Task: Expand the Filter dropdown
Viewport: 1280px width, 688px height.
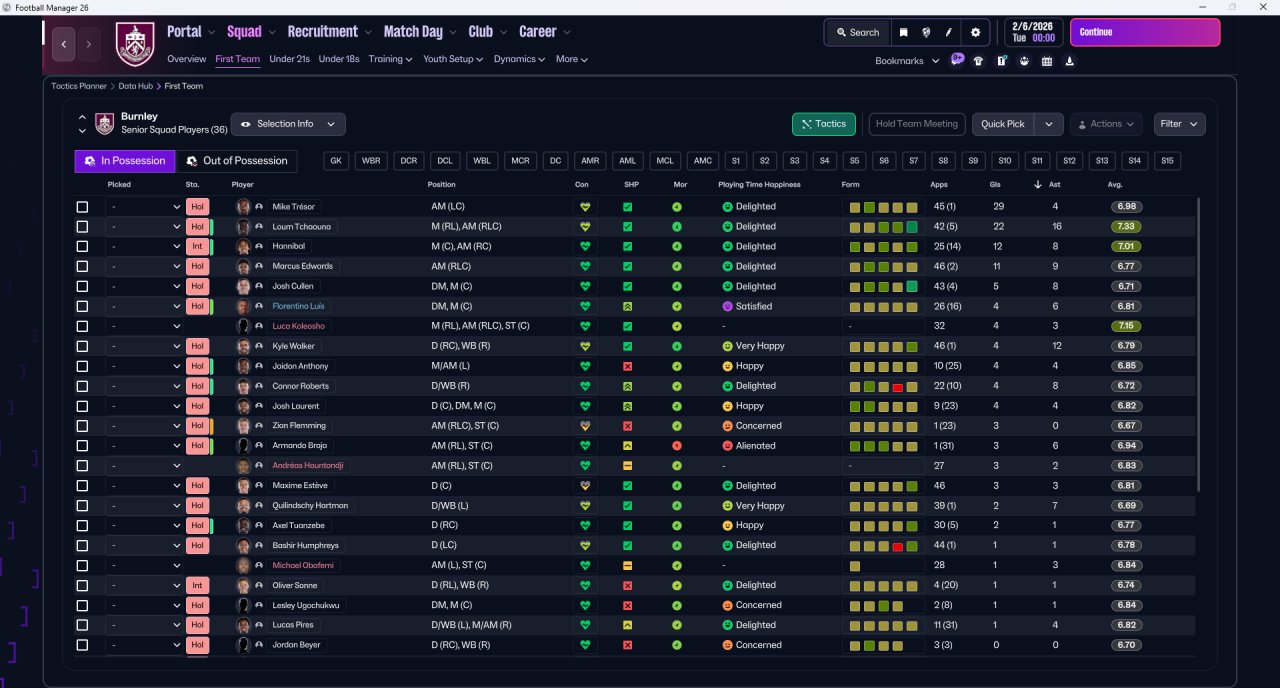Action: click(1179, 124)
